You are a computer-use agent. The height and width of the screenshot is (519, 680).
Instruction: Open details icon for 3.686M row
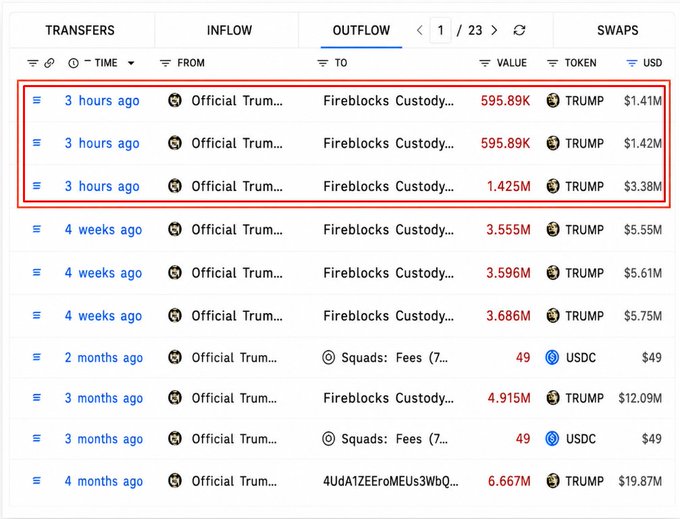tap(37, 315)
